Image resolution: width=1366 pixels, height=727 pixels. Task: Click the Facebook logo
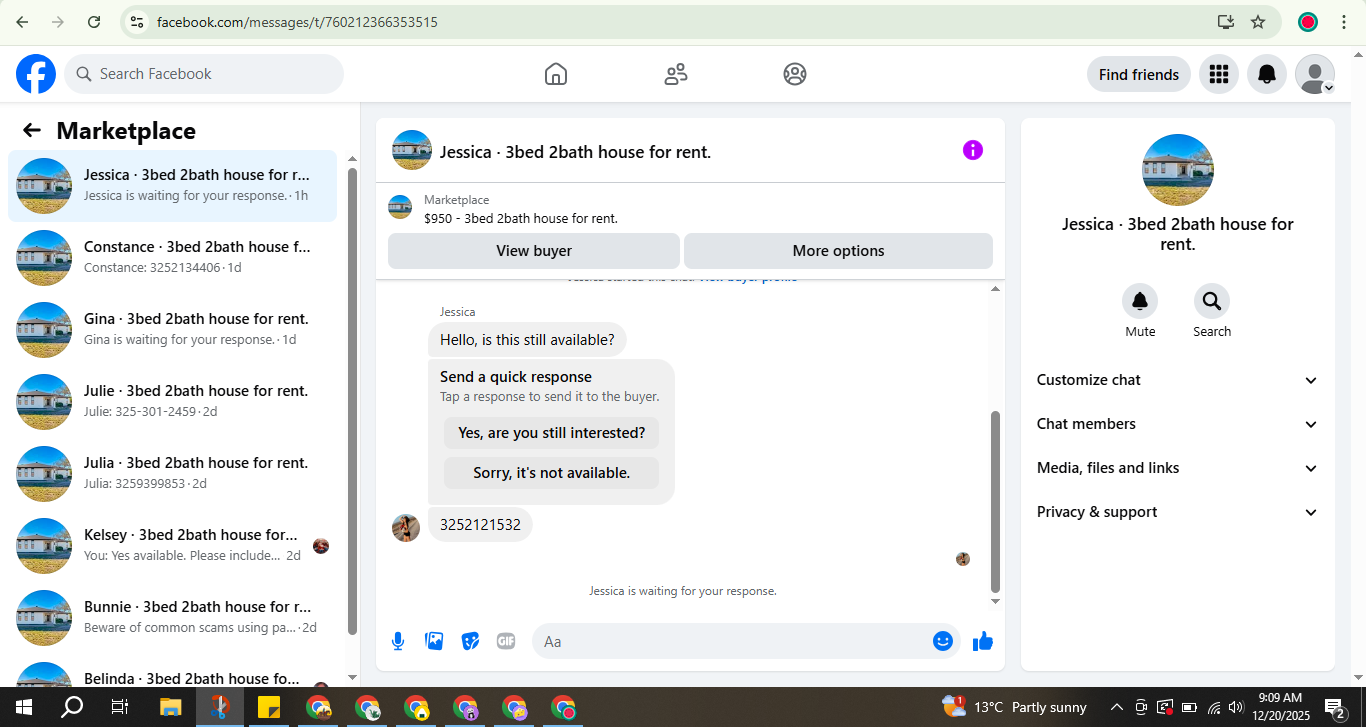(x=36, y=74)
